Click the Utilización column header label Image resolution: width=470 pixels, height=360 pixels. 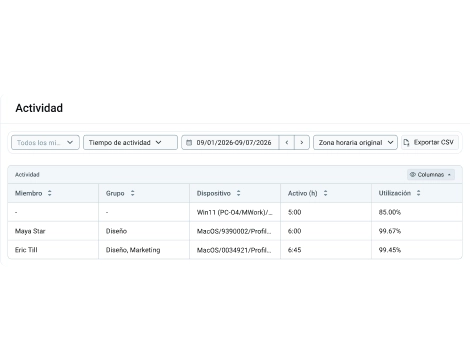pos(395,193)
